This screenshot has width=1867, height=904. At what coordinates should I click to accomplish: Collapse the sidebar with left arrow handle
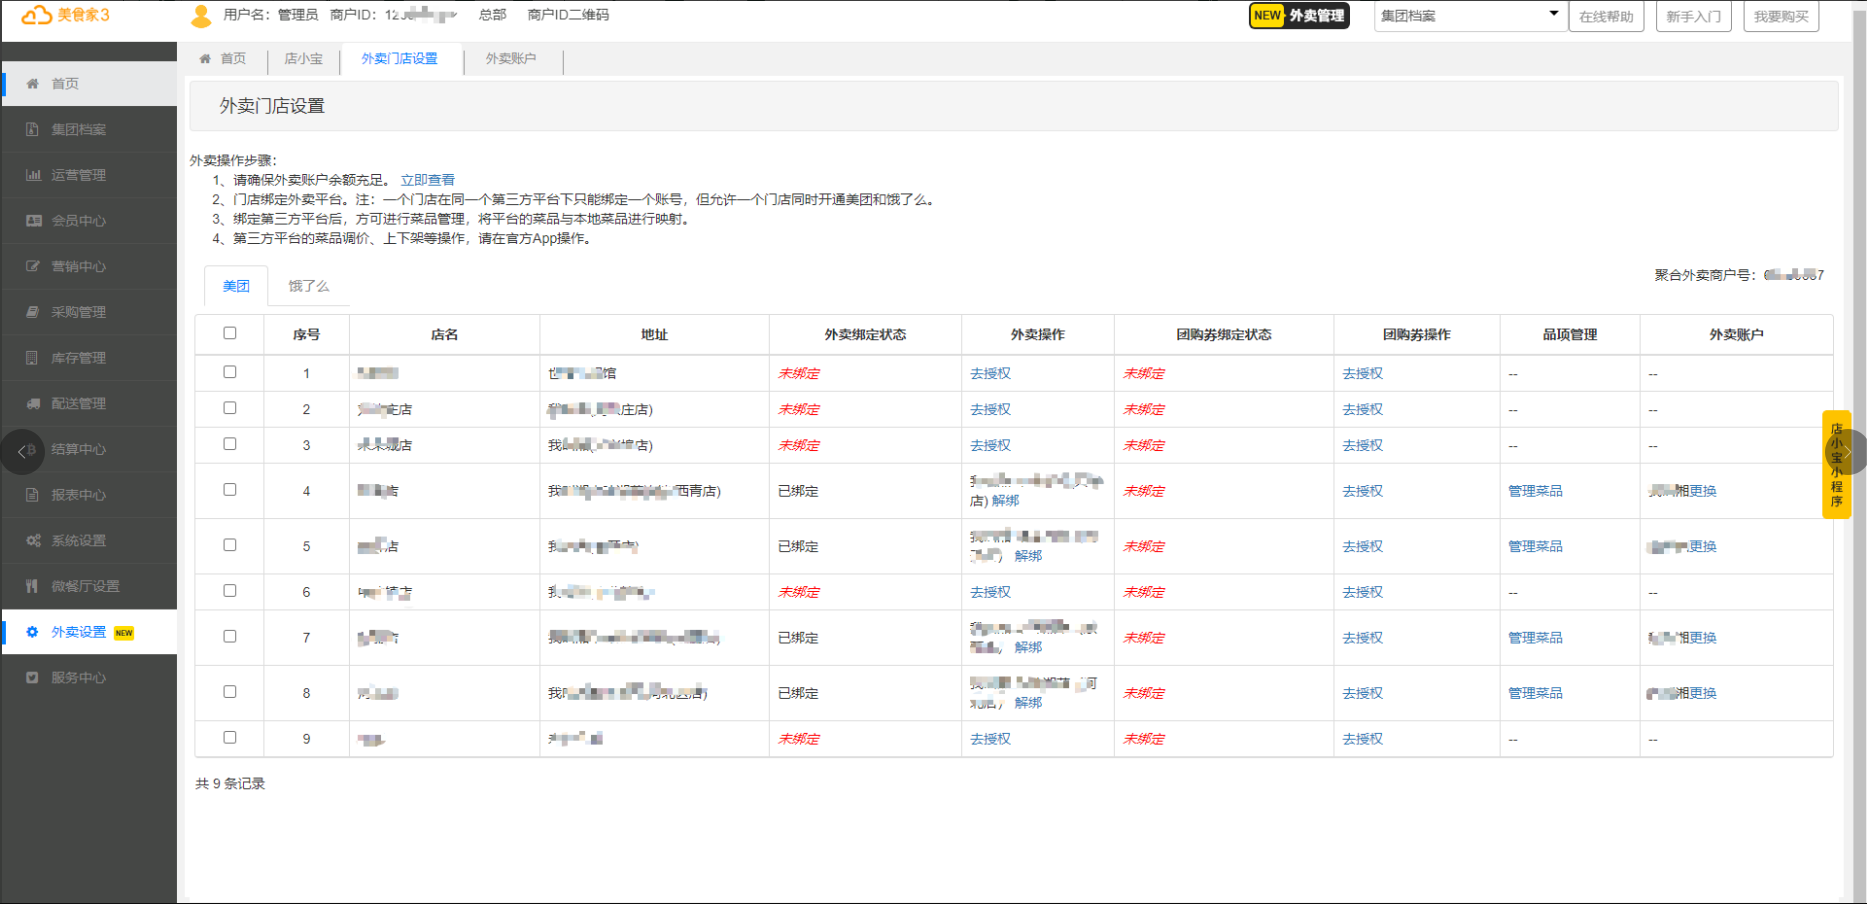click(22, 451)
